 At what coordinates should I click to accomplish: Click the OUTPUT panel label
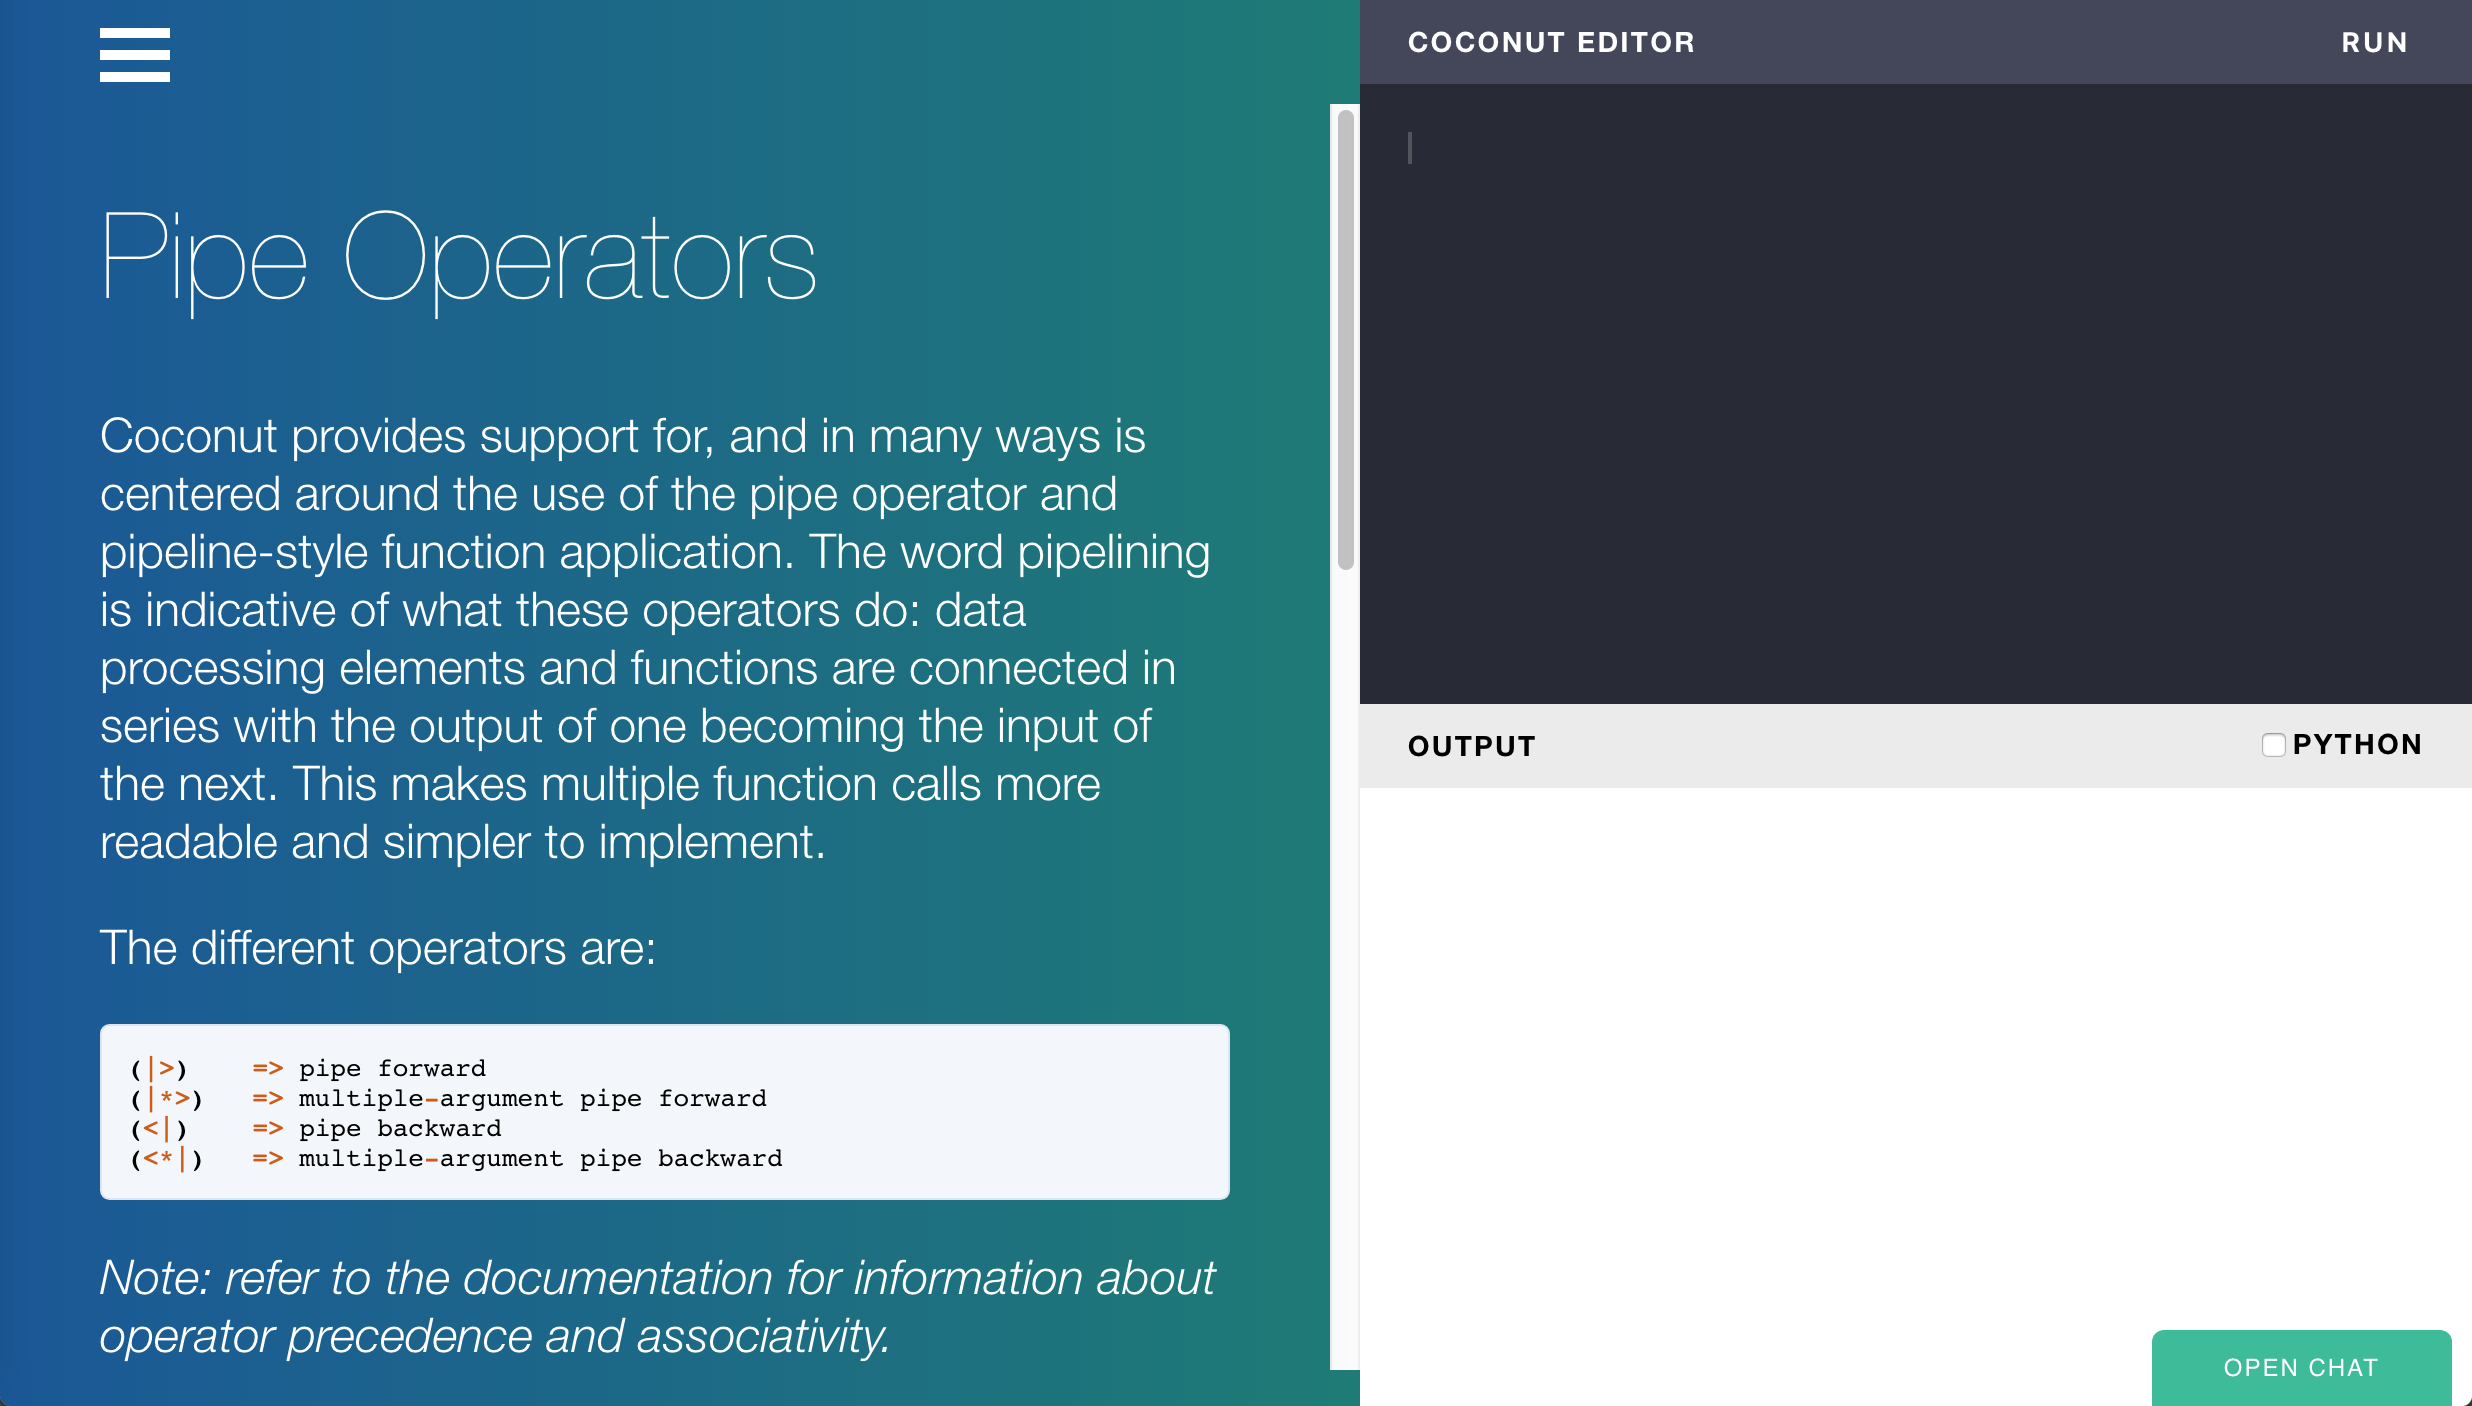1471,747
